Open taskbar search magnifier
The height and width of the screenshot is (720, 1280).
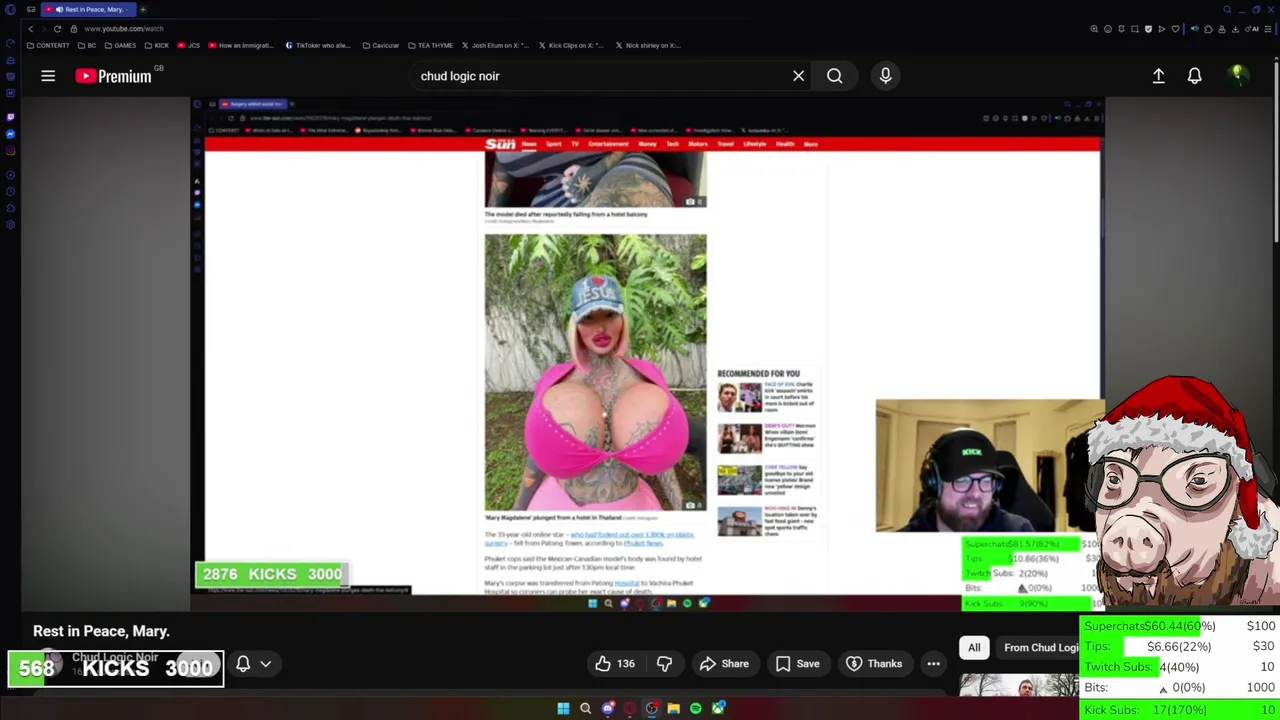coord(585,709)
